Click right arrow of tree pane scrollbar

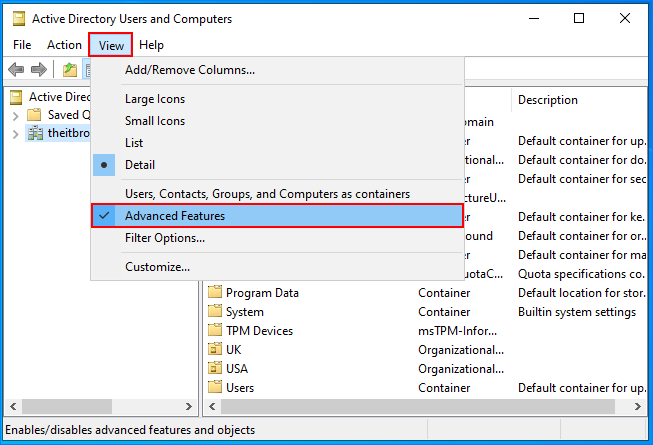[x=189, y=406]
